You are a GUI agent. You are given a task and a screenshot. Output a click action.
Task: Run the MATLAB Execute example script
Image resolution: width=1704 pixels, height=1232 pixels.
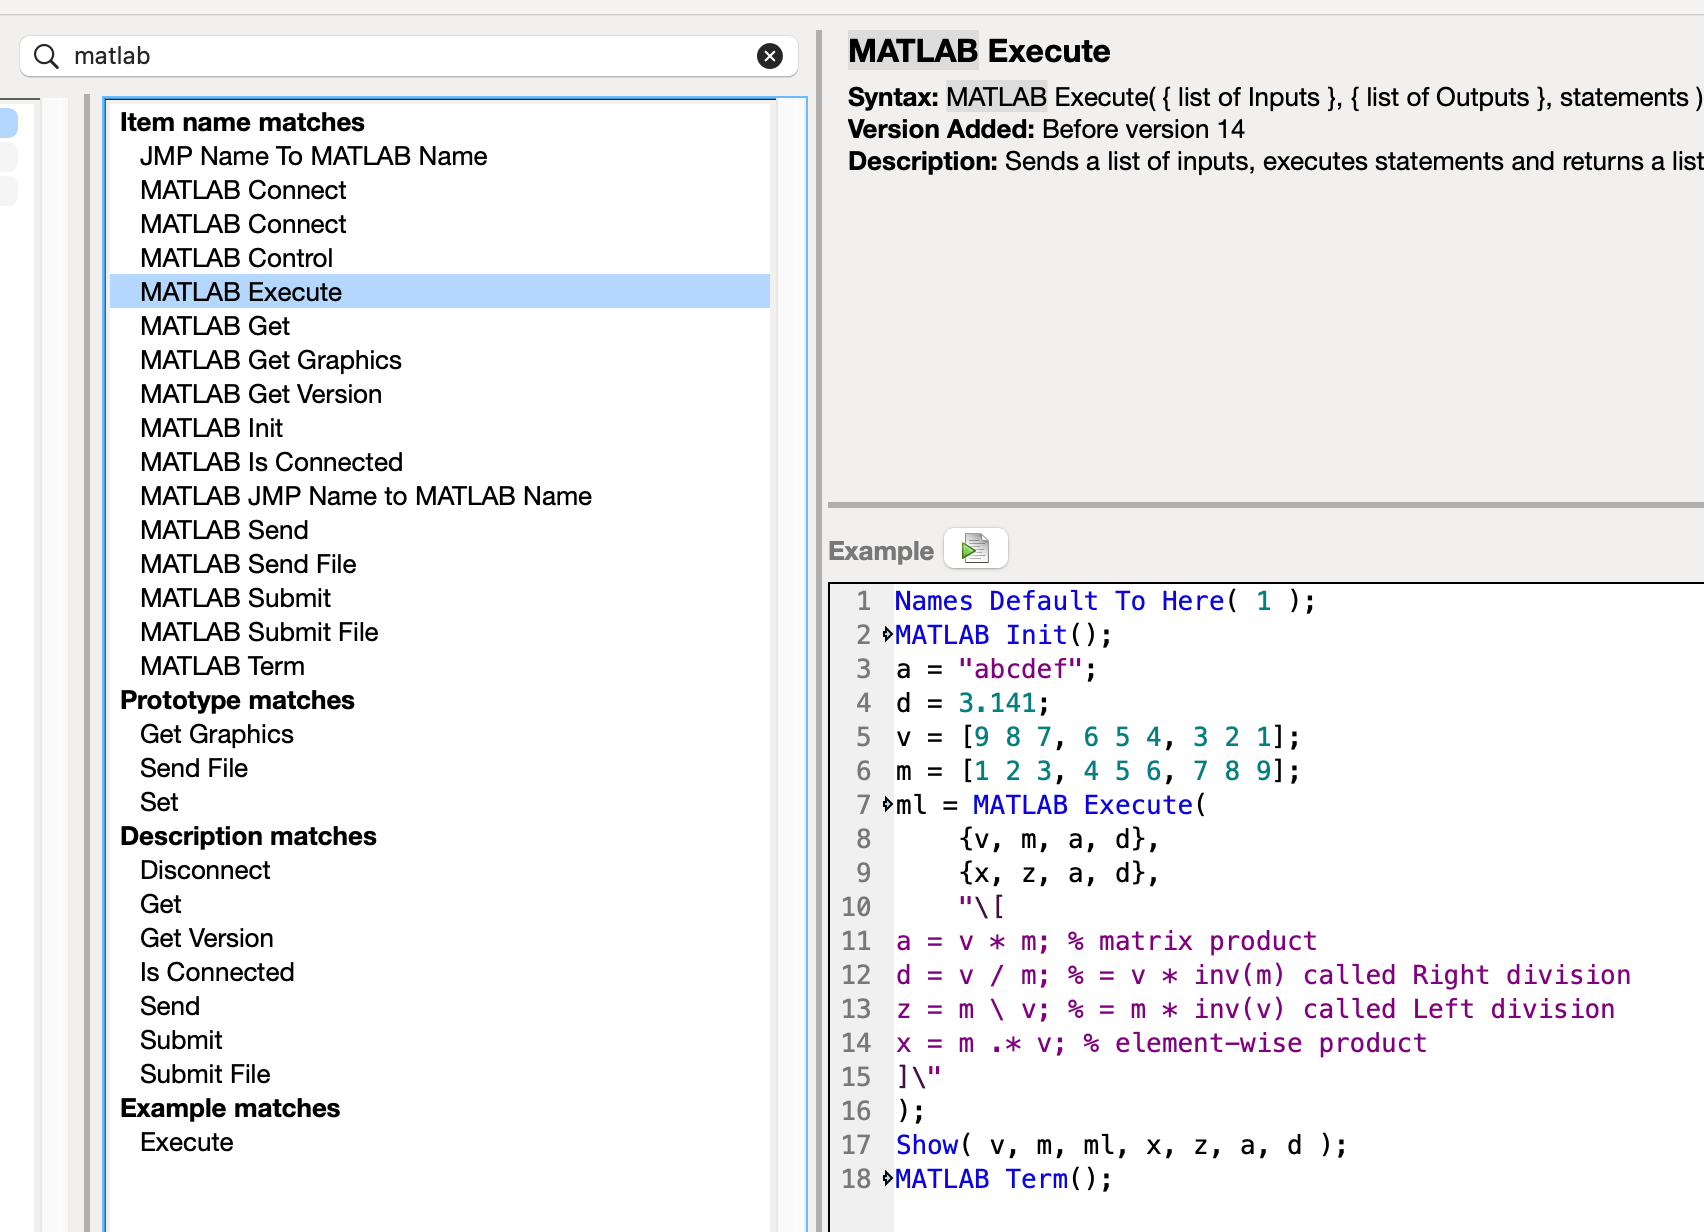click(974, 548)
